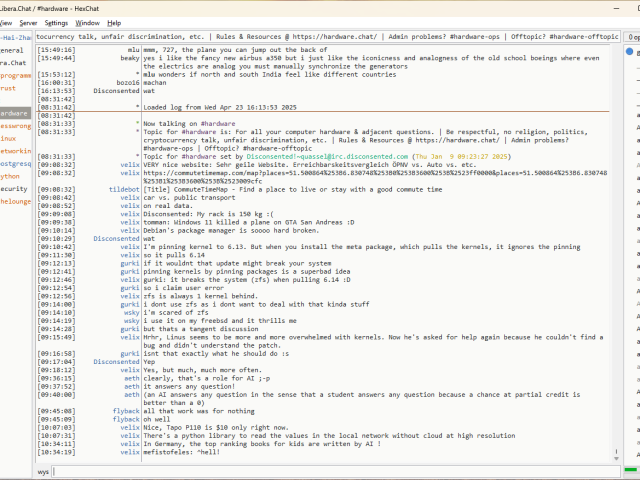Open the #security channel

(14, 188)
